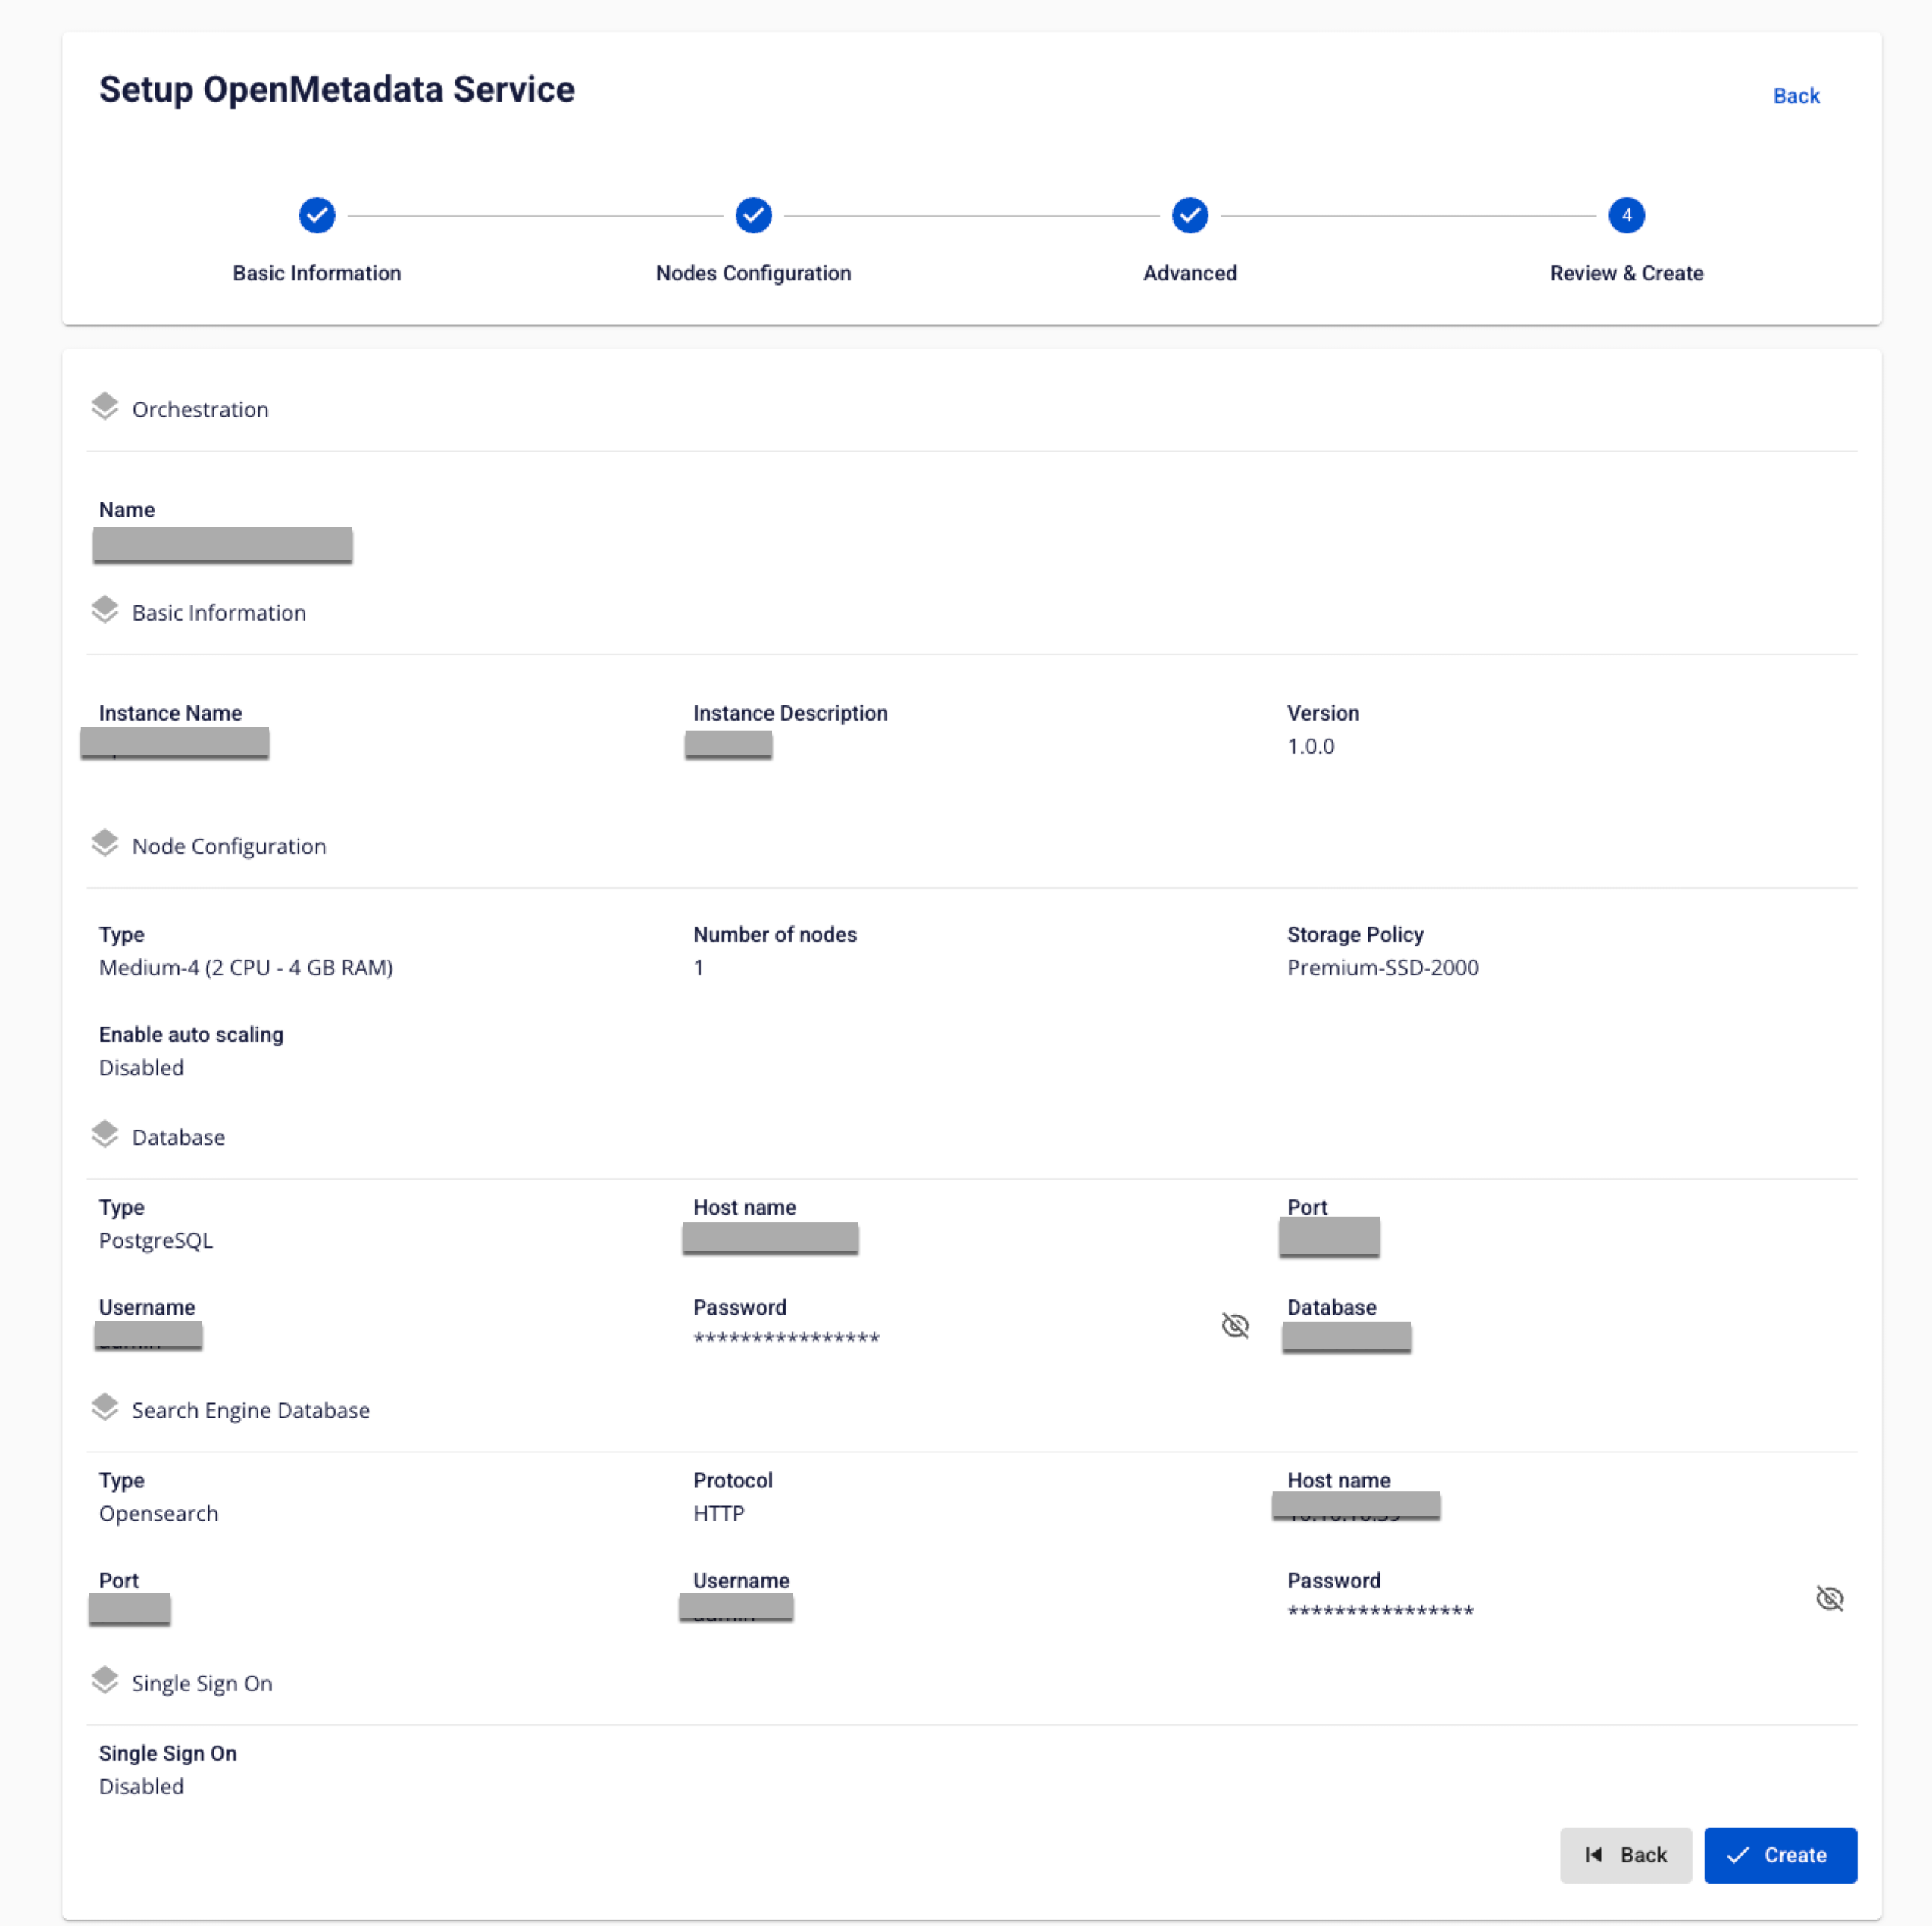Viewport: 1932px width, 1926px height.
Task: Click the Search Engine Database section heading
Action: point(251,1410)
